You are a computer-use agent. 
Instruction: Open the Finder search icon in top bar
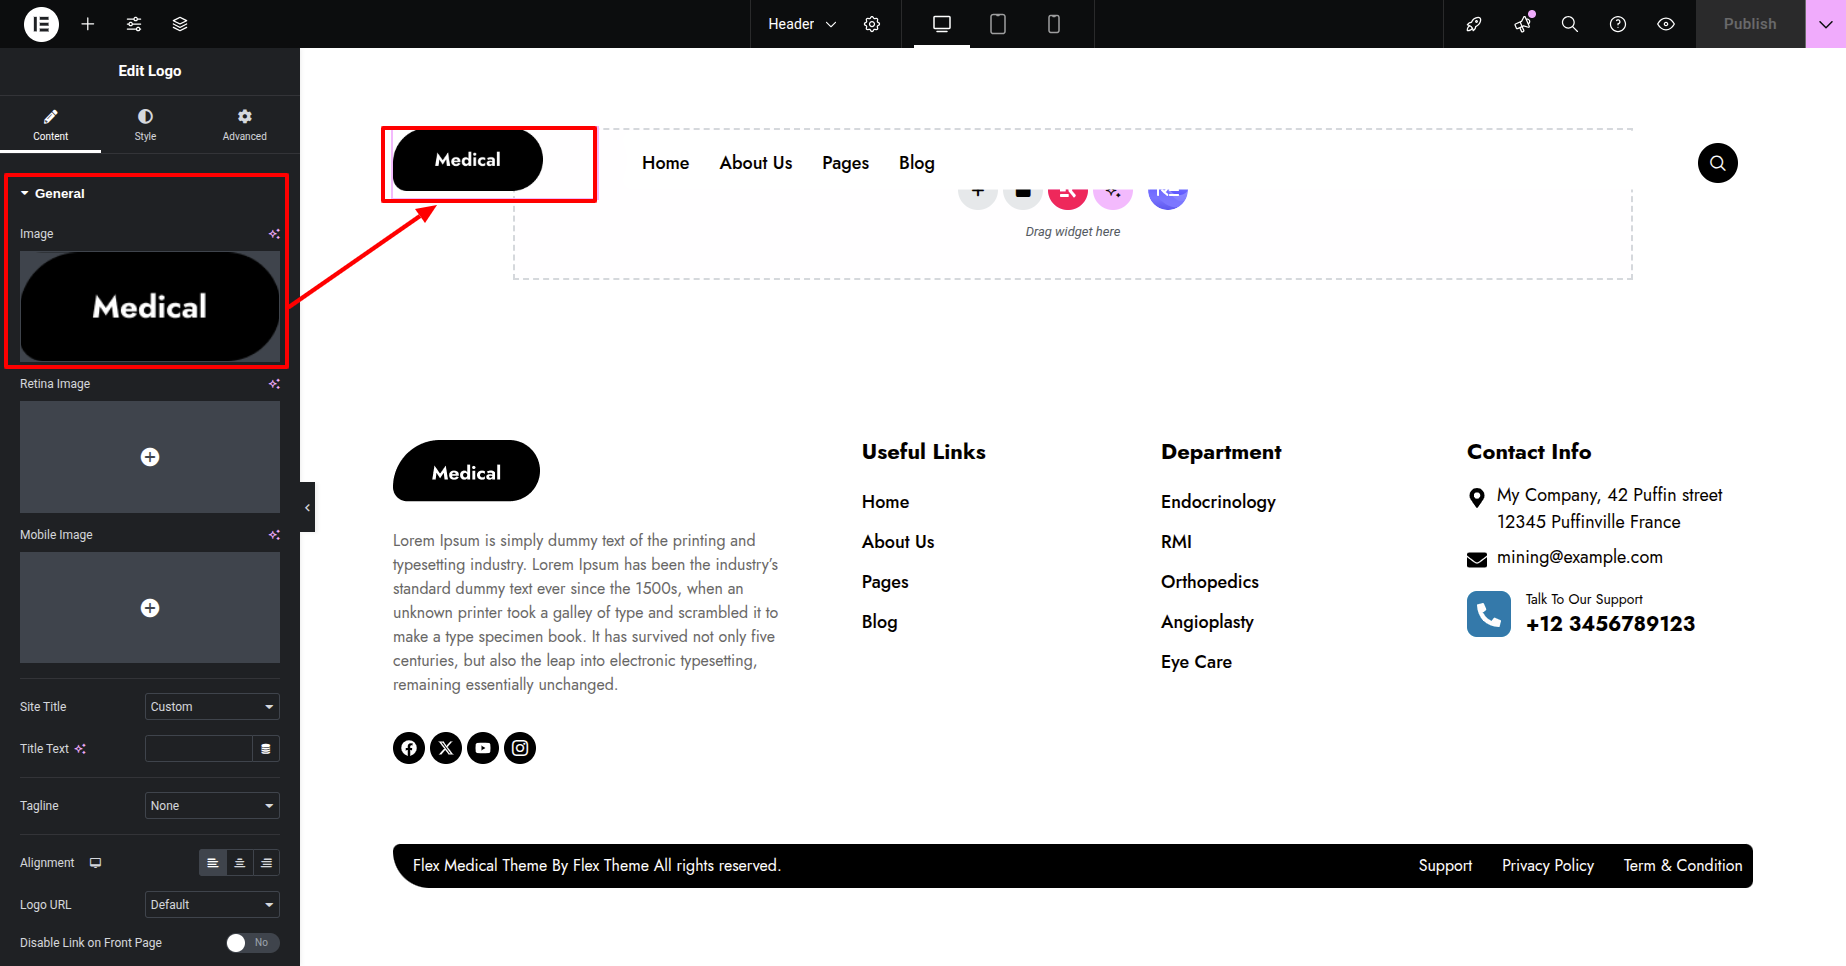[x=1570, y=24]
